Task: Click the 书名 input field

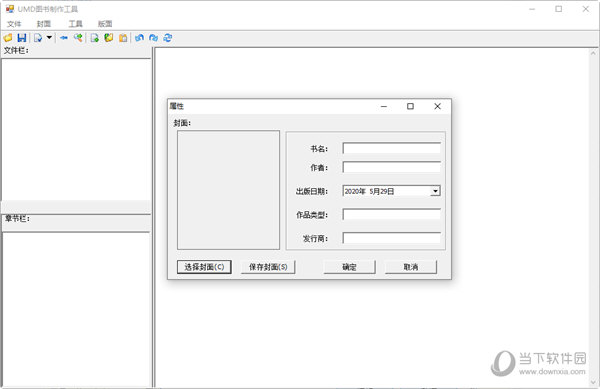Action: pyautogui.click(x=391, y=148)
